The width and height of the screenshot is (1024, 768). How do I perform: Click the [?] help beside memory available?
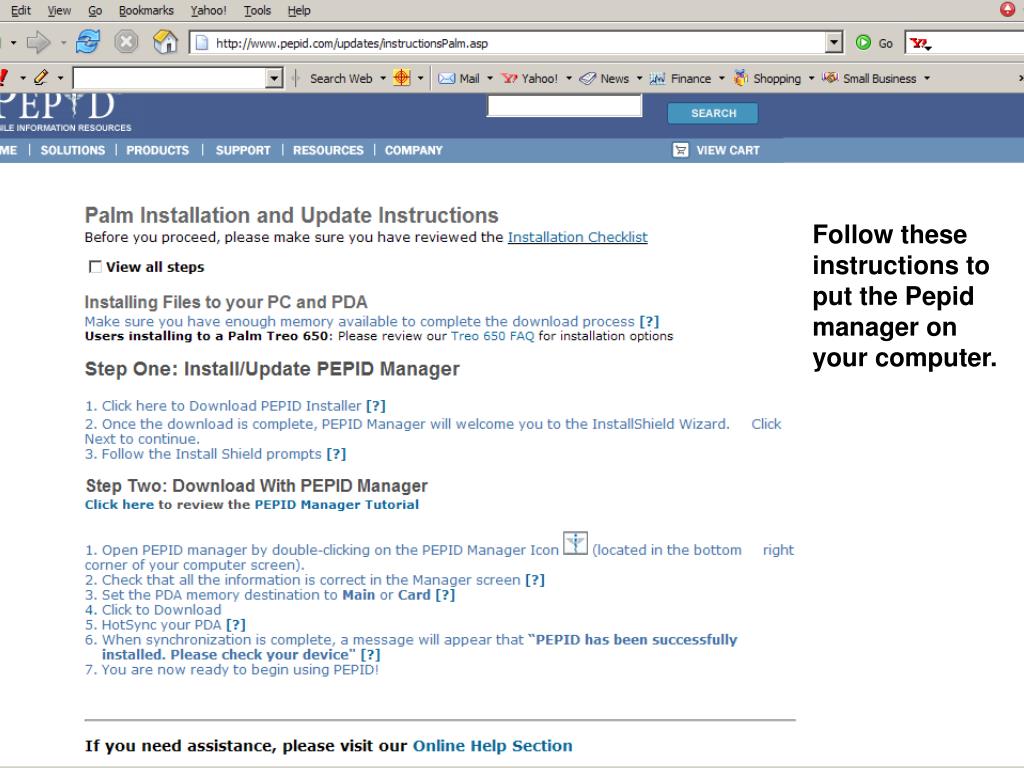649,321
